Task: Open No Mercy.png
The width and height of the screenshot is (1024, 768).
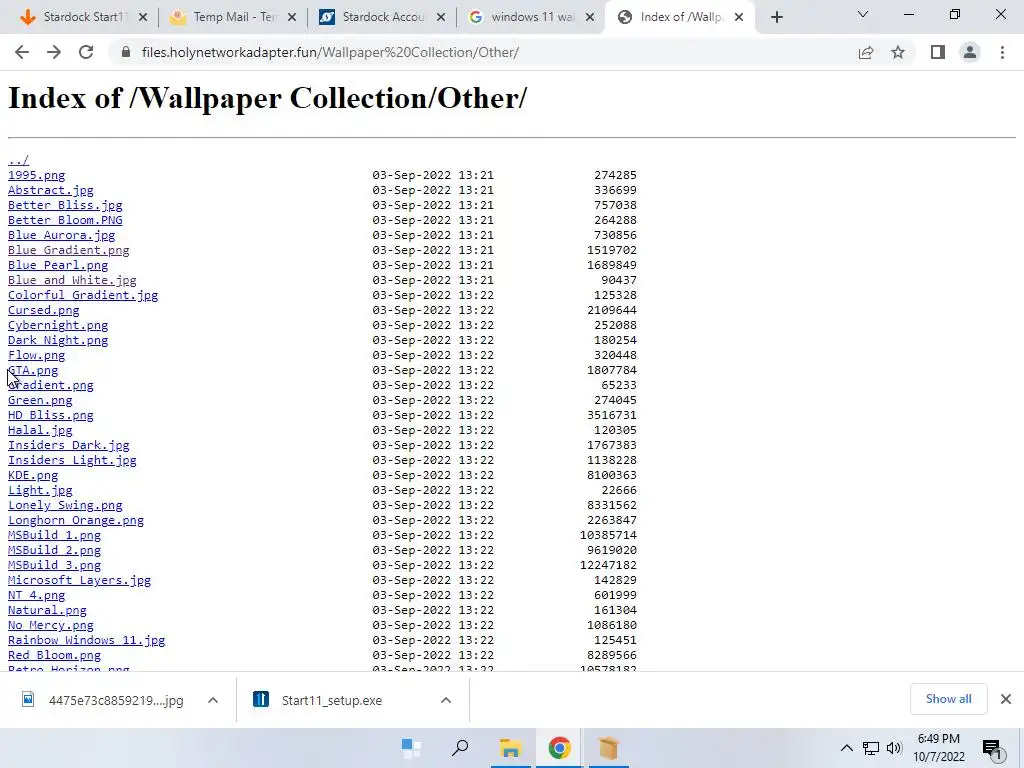Action: 50,626
